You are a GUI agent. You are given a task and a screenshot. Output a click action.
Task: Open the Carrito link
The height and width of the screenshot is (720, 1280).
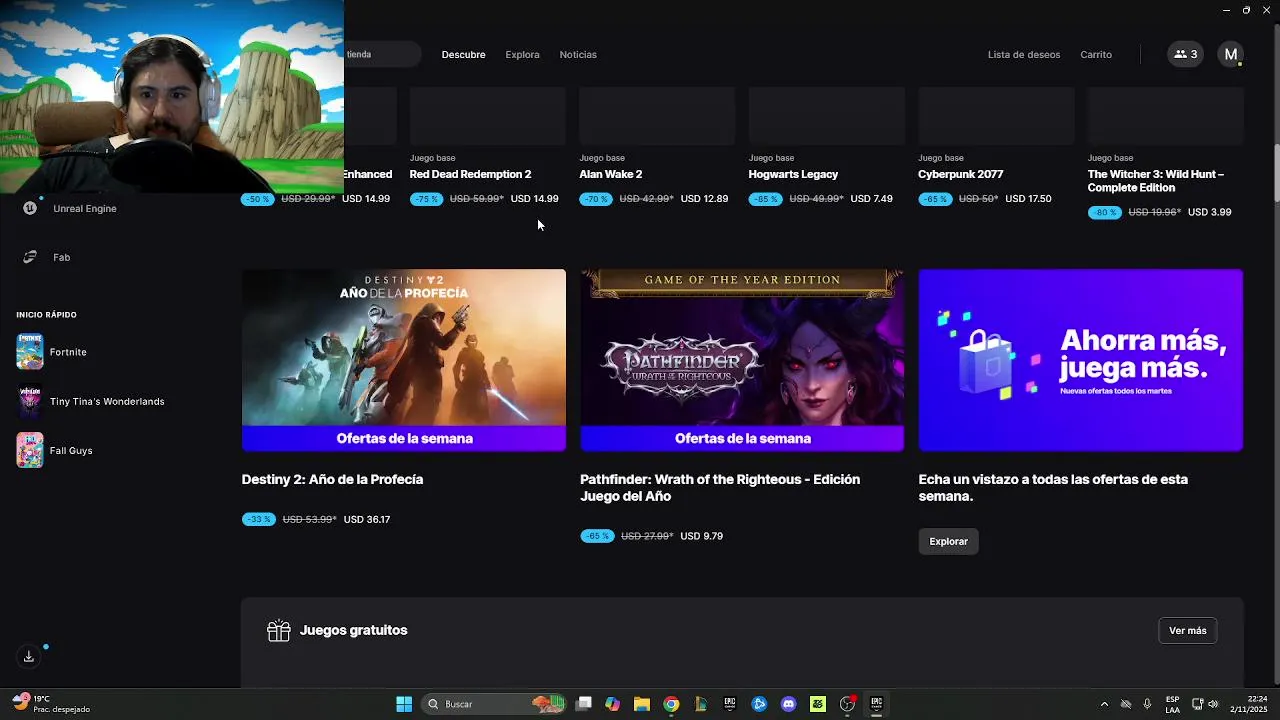1096,54
